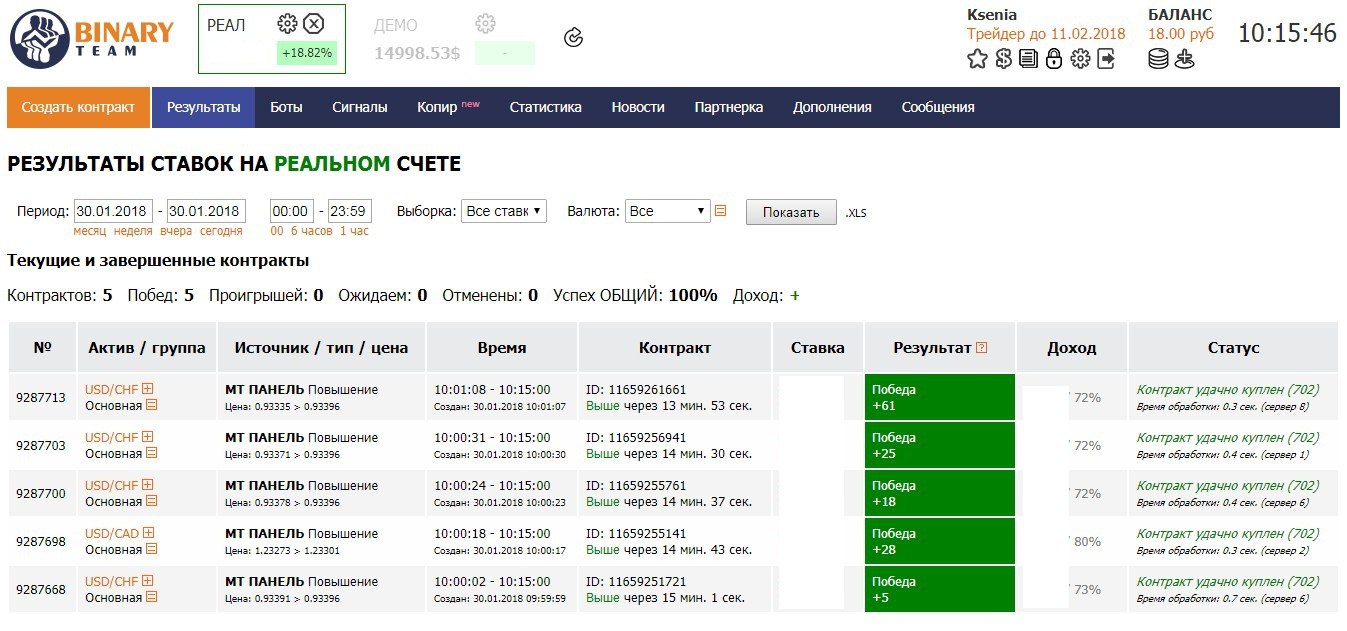
Task: Click the Binary Team logo
Action: [92, 39]
